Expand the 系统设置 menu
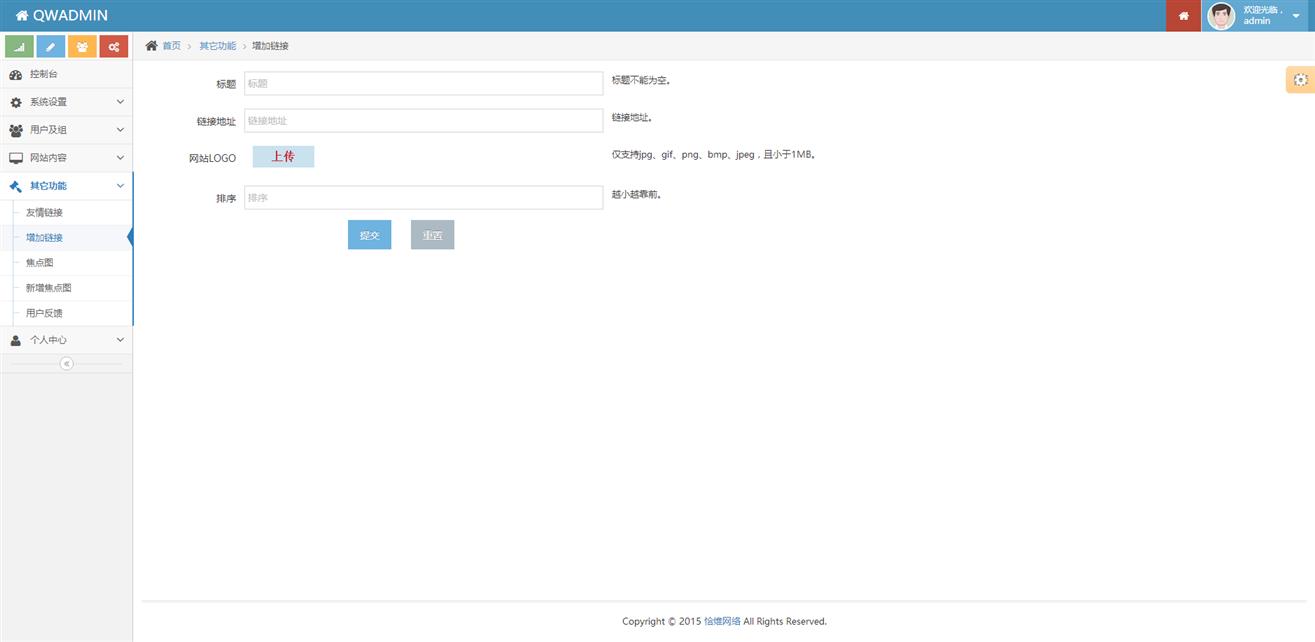 pyautogui.click(x=66, y=102)
